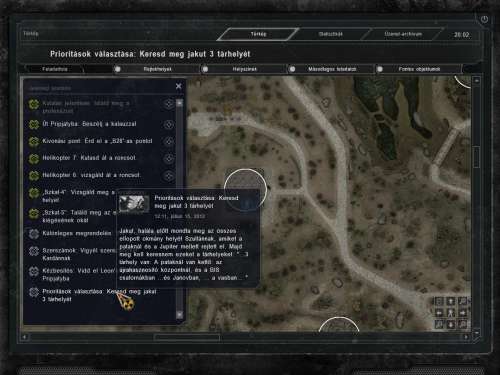
Task: Click the circled map marker at center
Action: [x=245, y=190]
